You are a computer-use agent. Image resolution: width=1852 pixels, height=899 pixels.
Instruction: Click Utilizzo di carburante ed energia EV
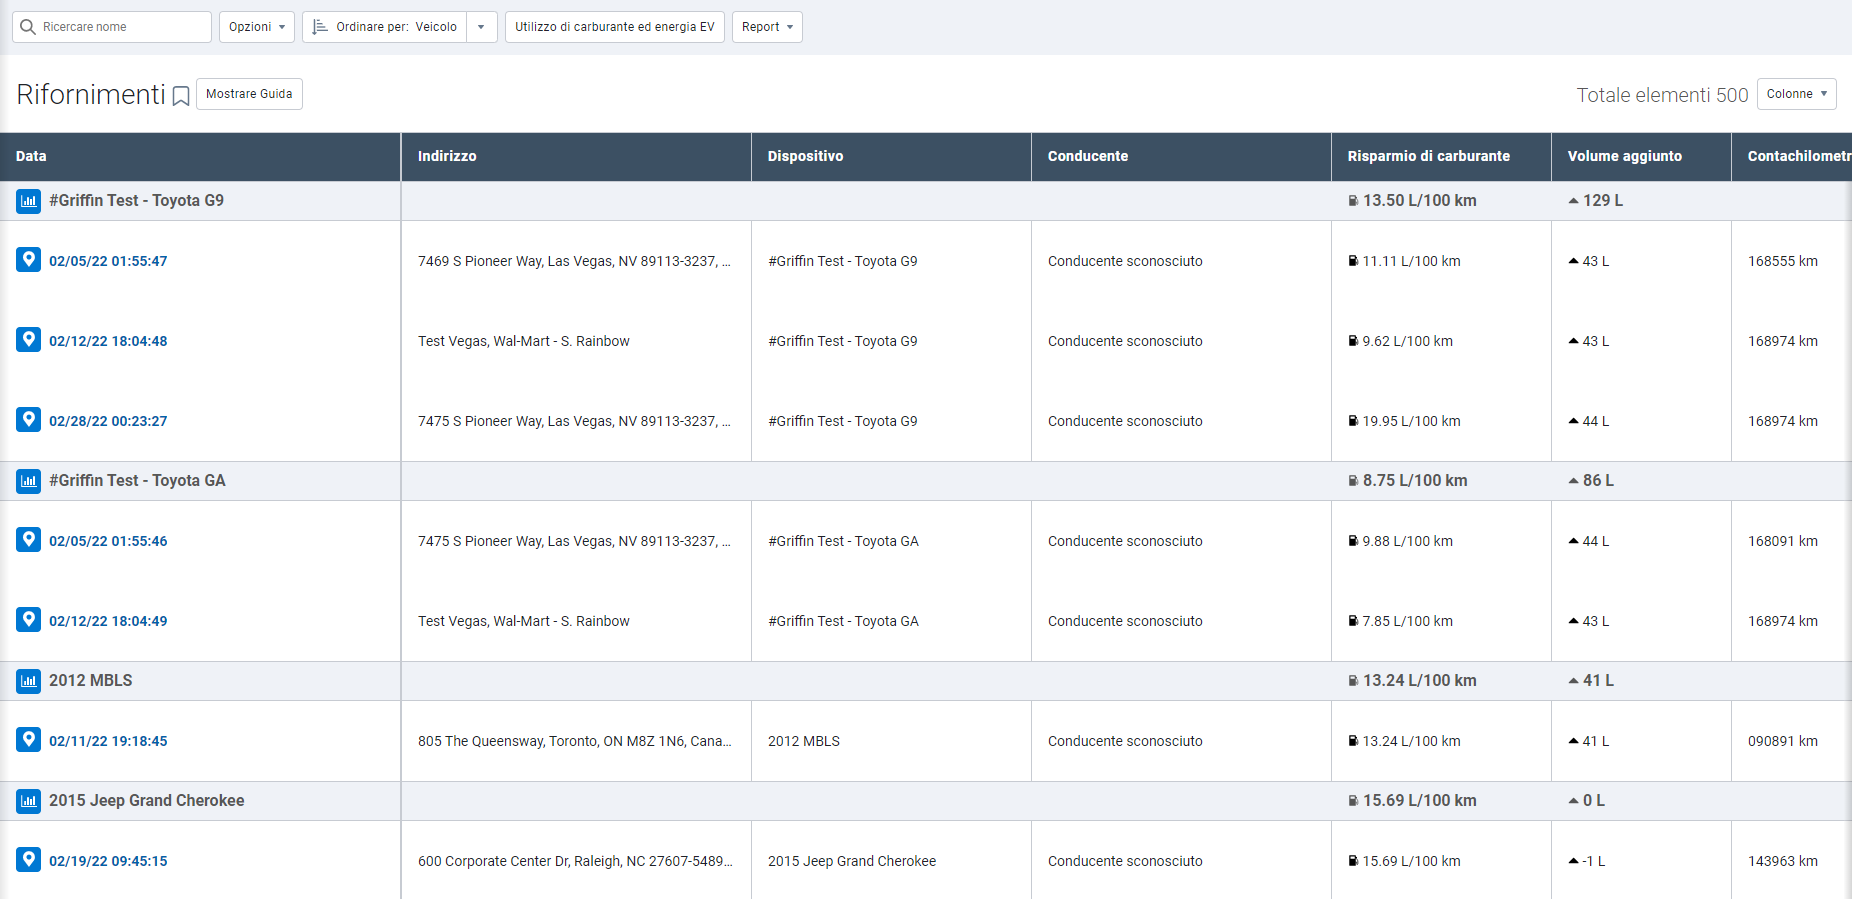pyautogui.click(x=614, y=27)
